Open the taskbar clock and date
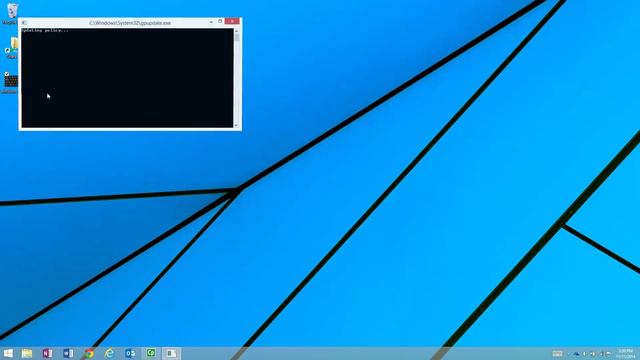Screen dimensions: 640x360 point(626,354)
